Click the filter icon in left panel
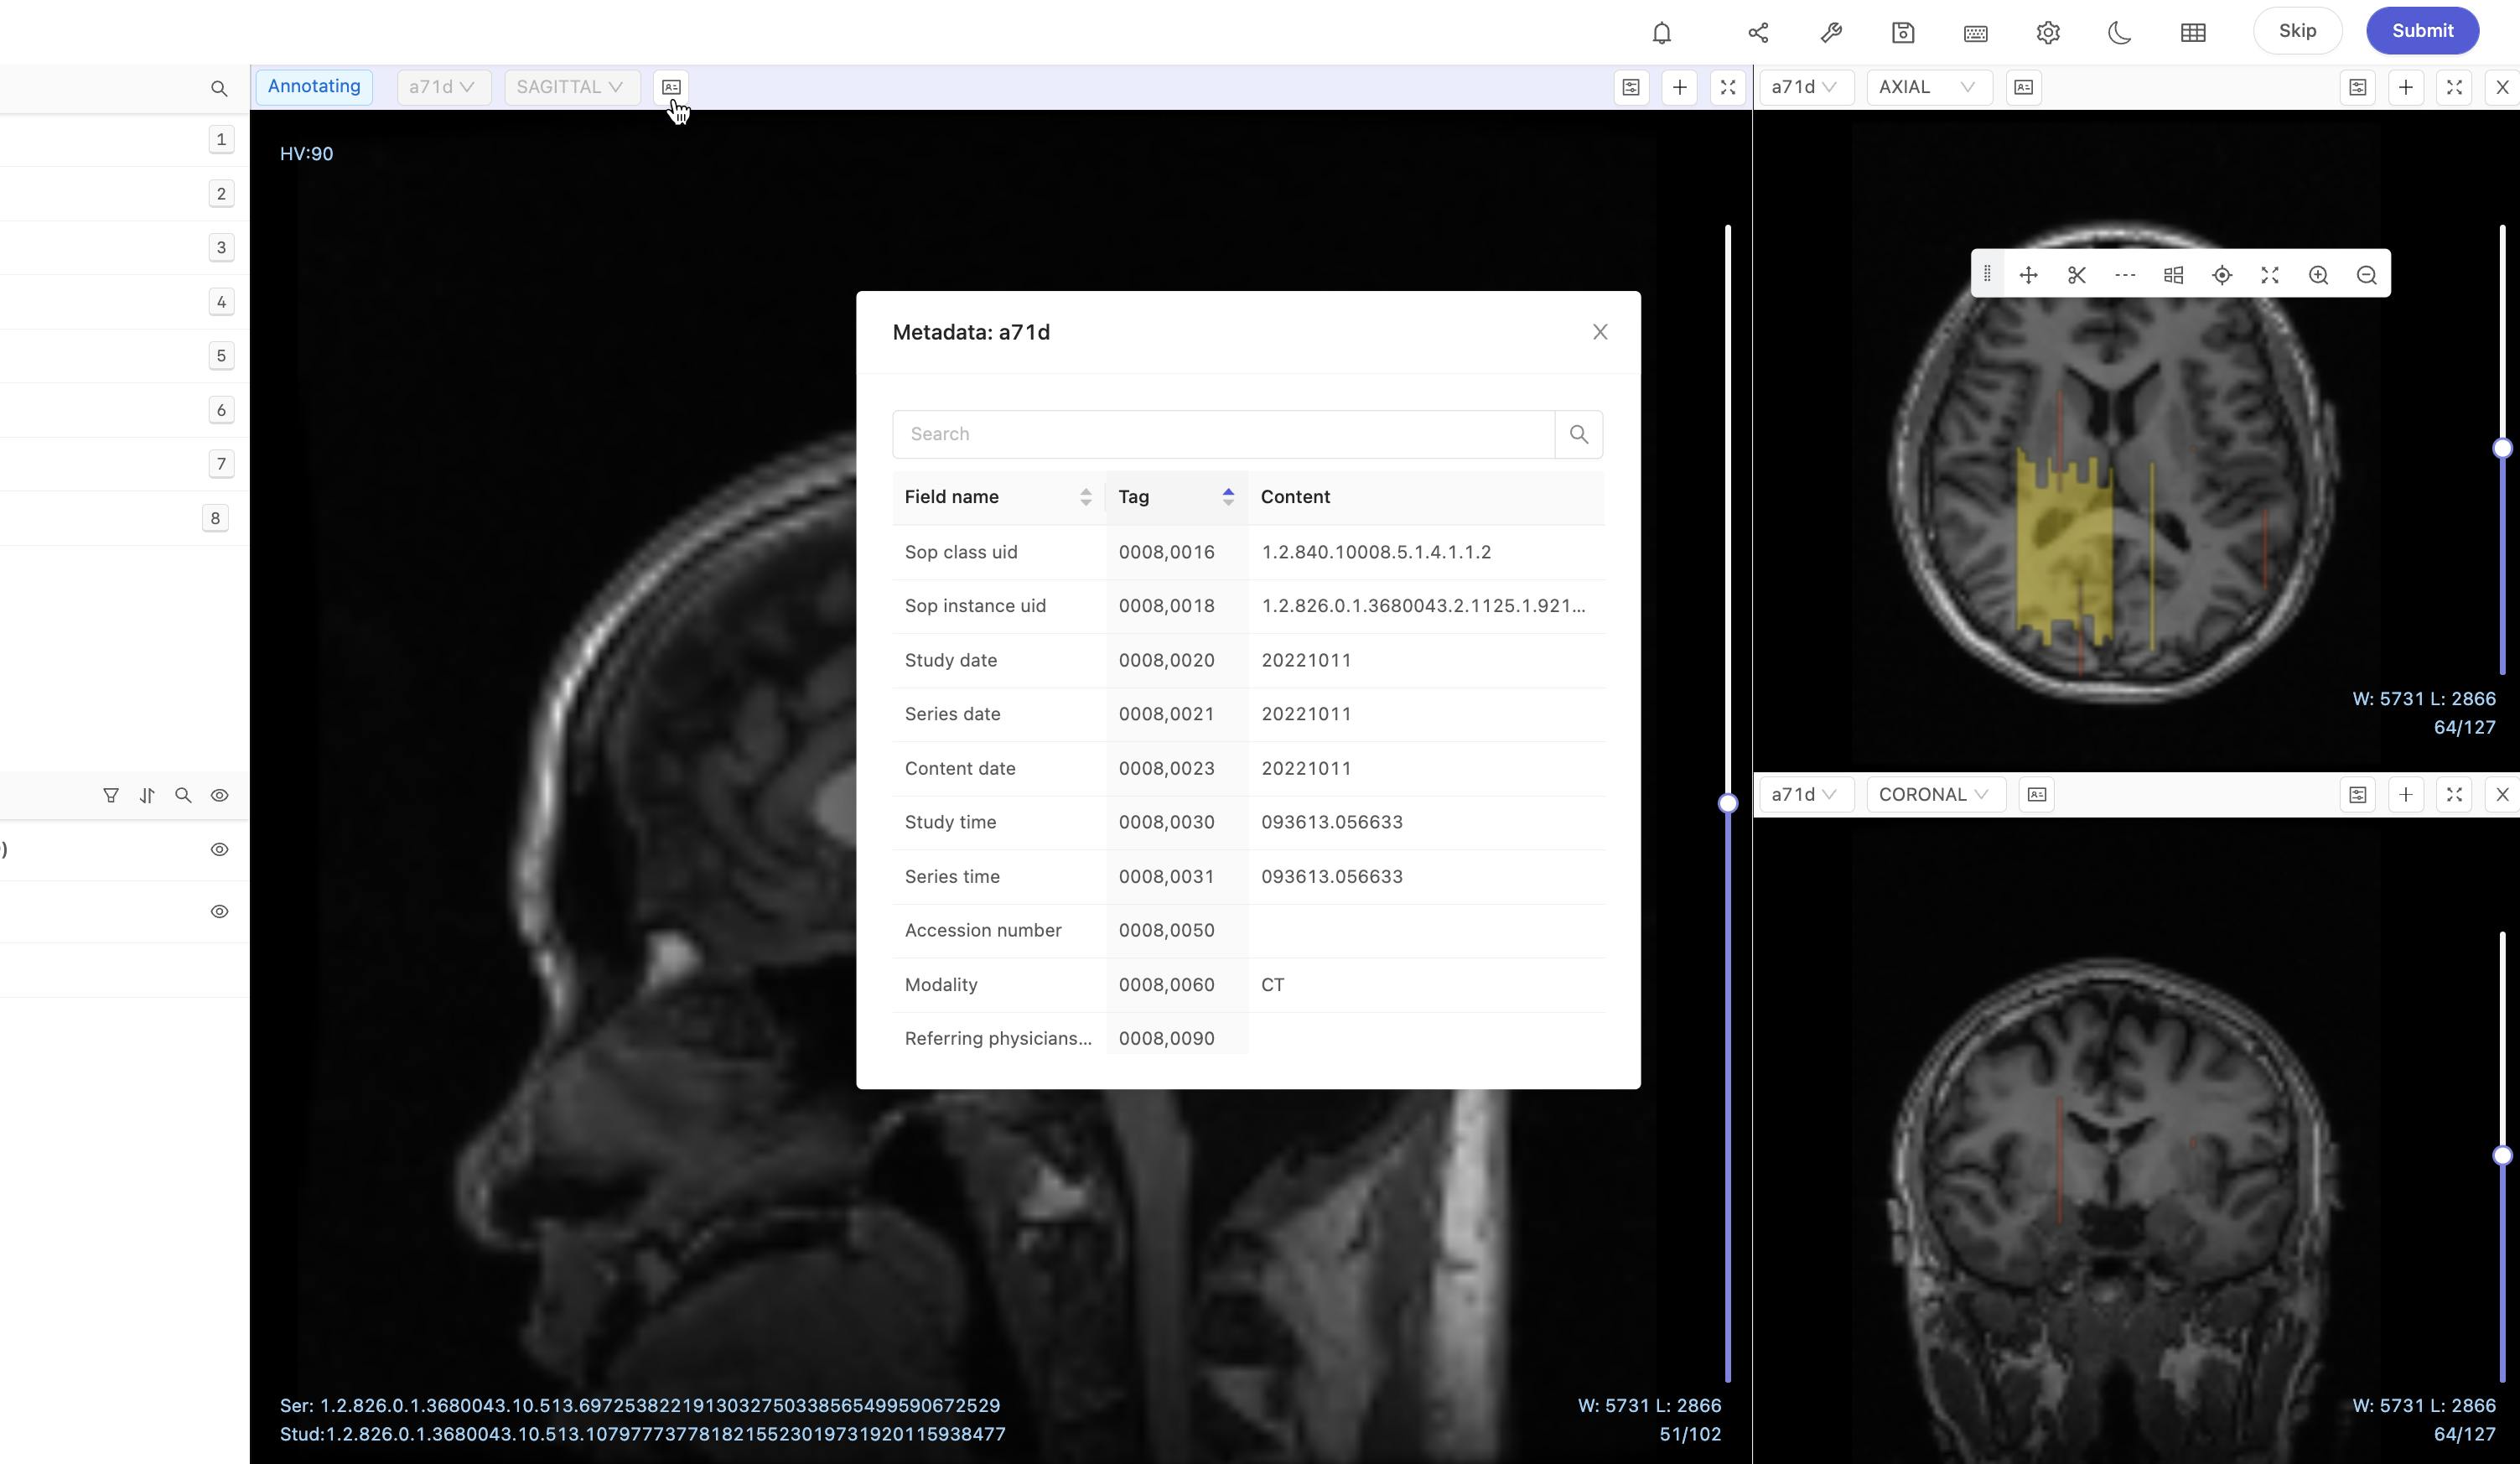Image resolution: width=2520 pixels, height=1464 pixels. 111,795
